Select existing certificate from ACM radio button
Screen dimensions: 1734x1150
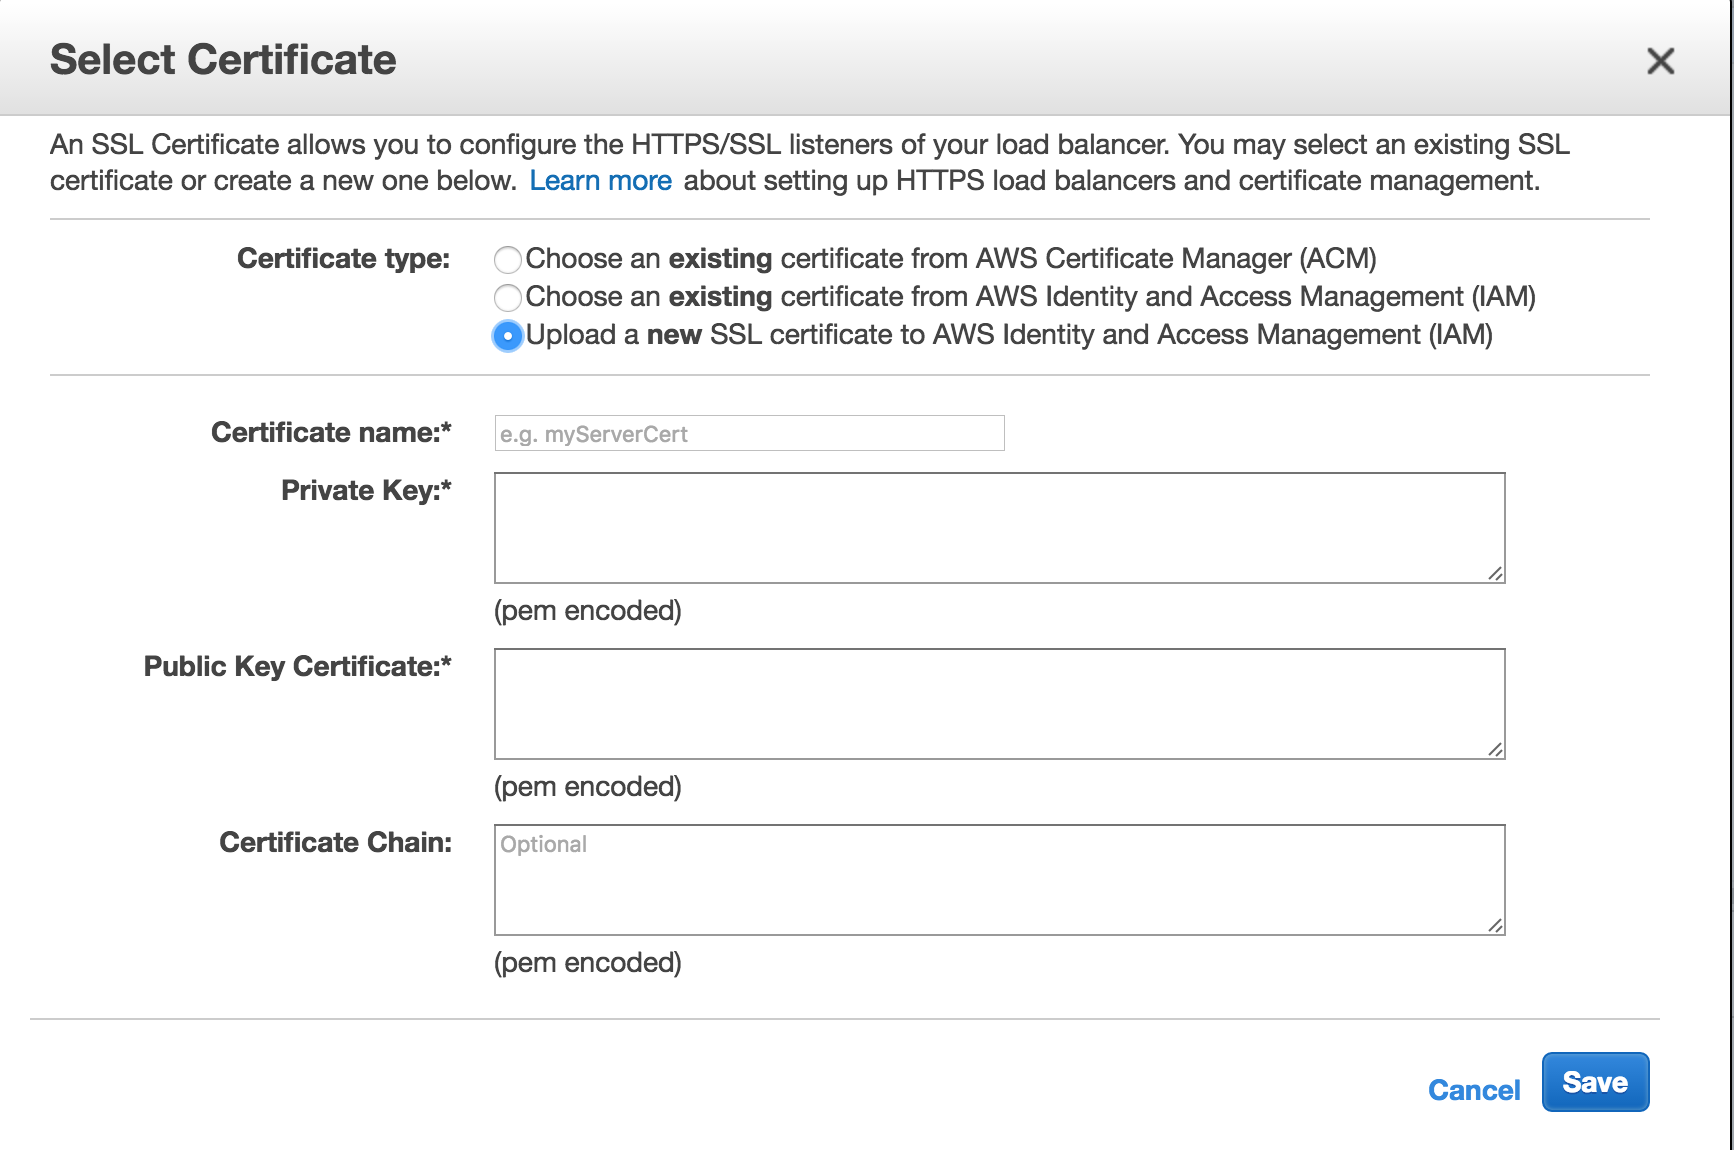point(508,260)
